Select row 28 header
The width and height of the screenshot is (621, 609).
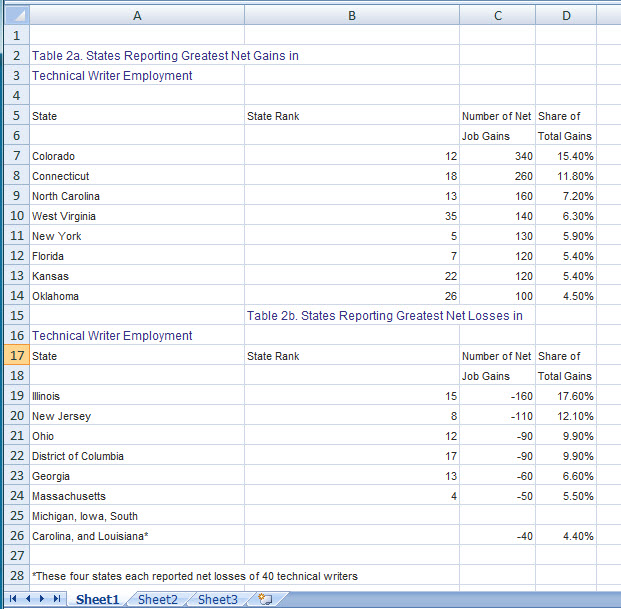tap(17, 575)
